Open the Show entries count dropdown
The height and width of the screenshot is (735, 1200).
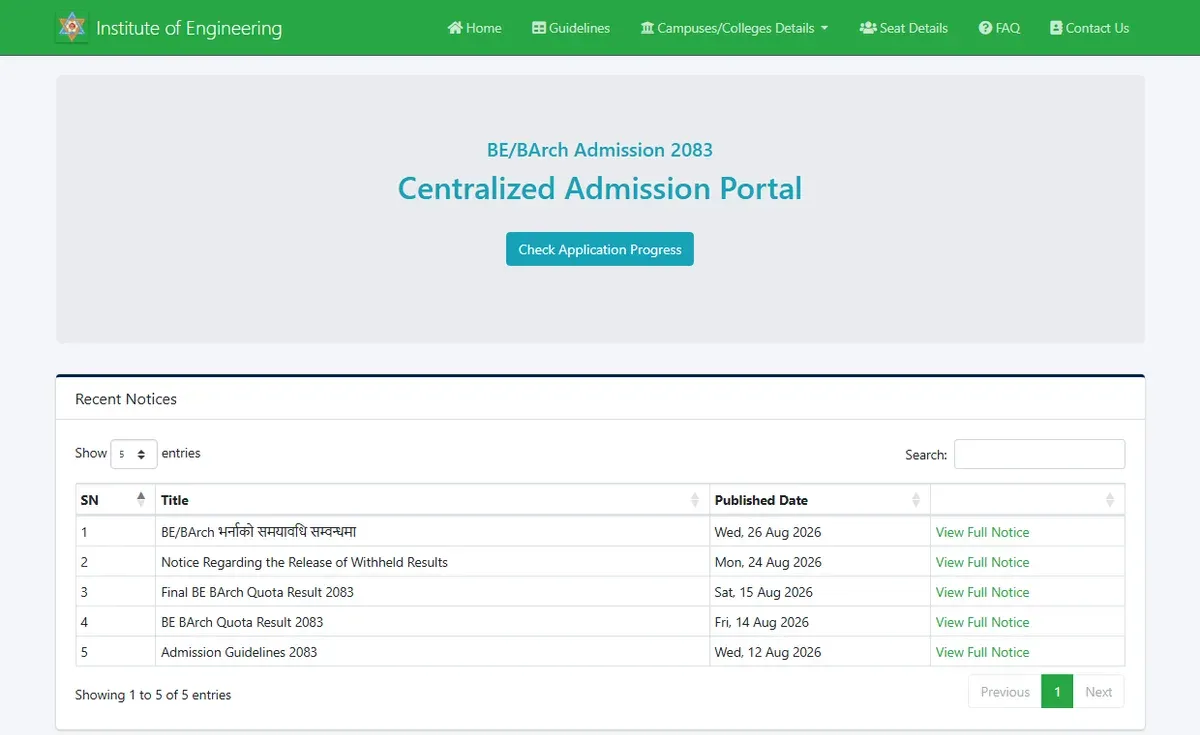(134, 454)
